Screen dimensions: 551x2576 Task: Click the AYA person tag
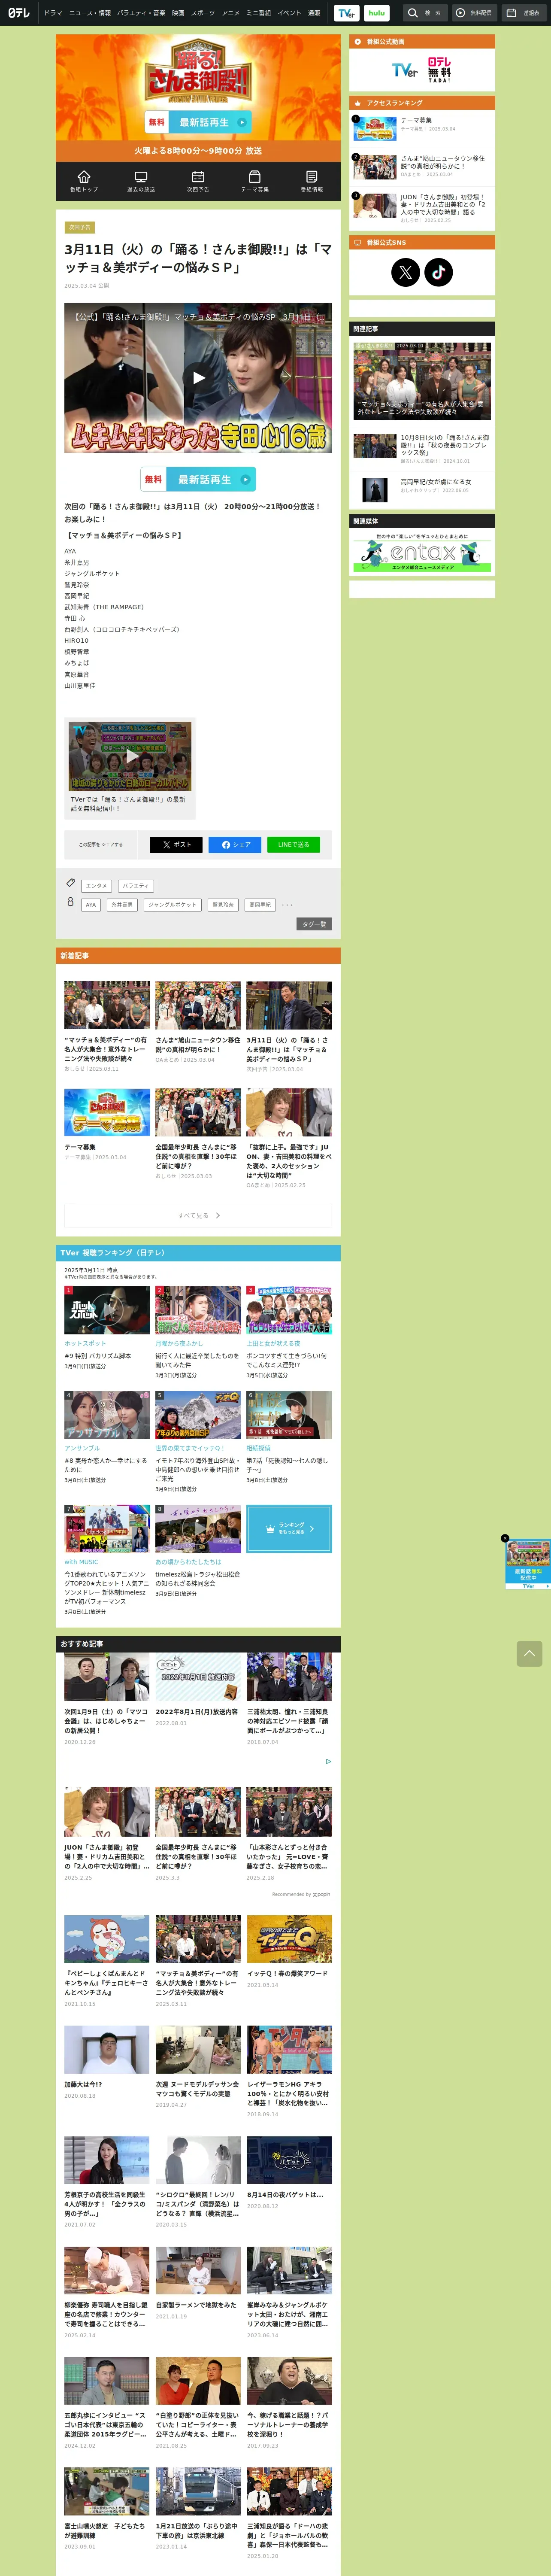(91, 904)
